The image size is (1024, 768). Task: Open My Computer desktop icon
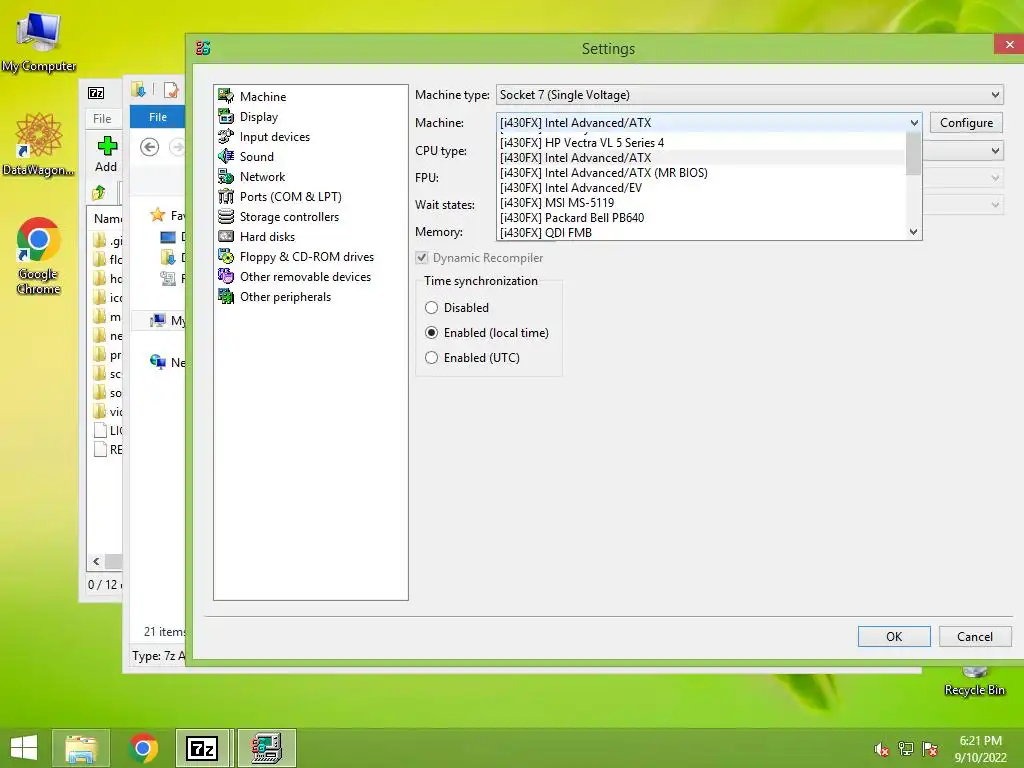click(x=39, y=41)
